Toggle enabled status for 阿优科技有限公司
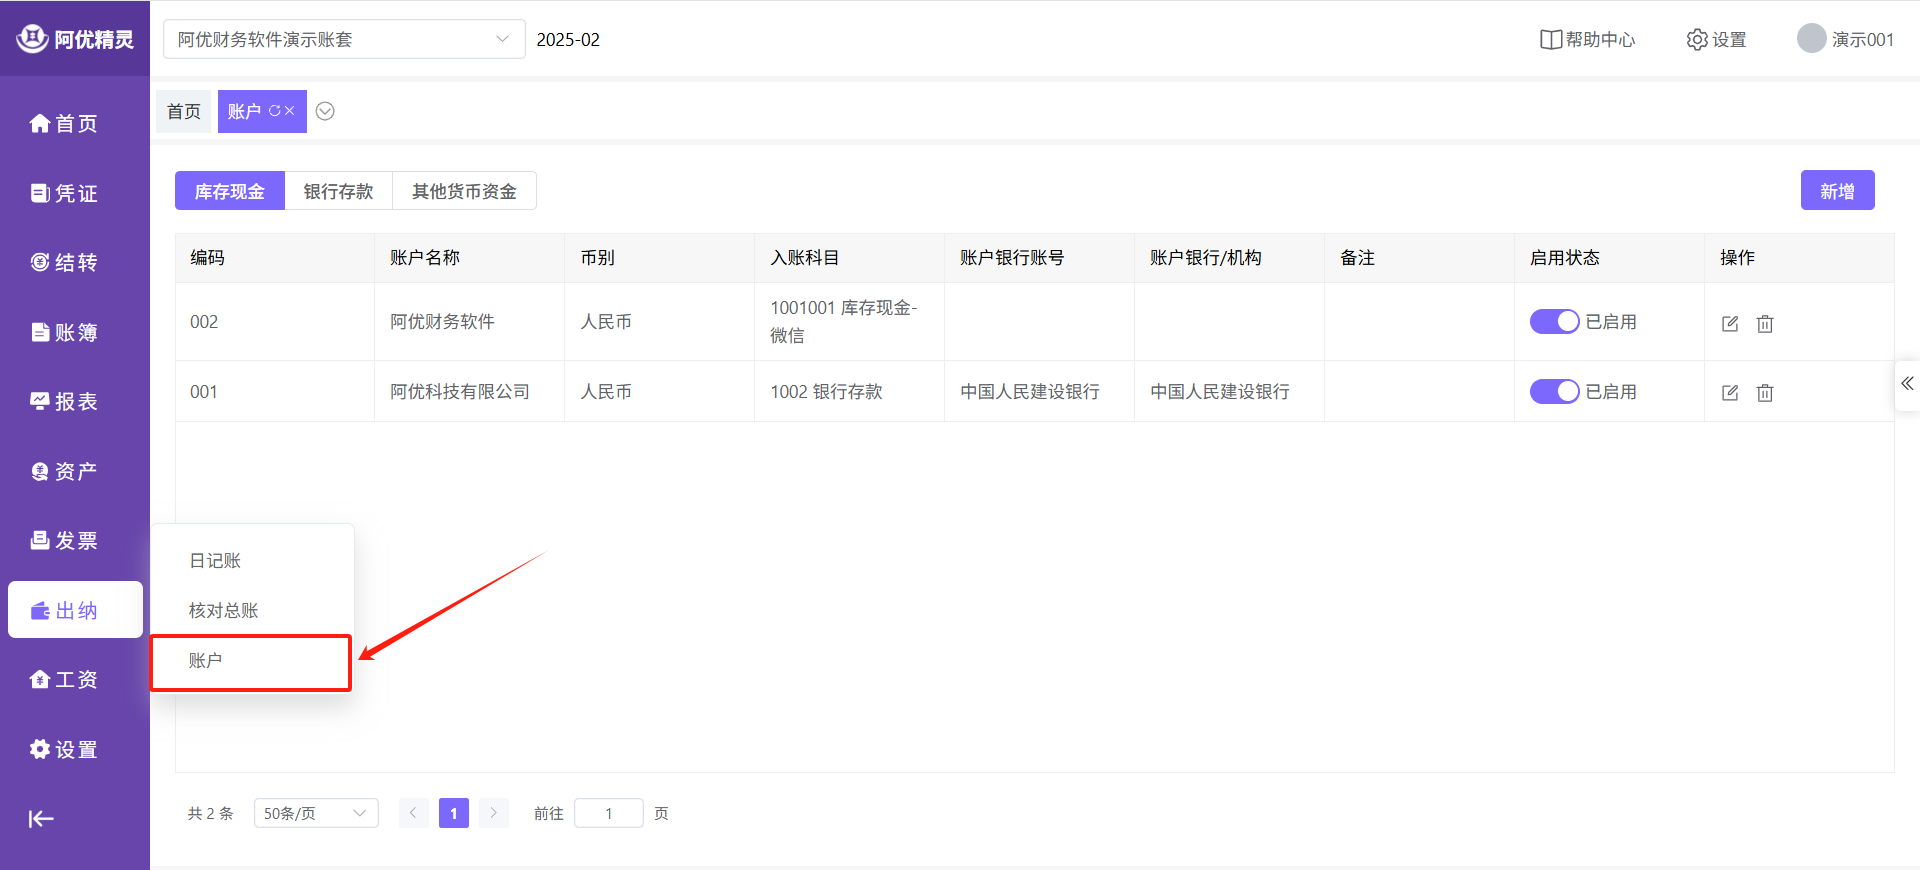Image resolution: width=1920 pixels, height=870 pixels. pos(1554,391)
